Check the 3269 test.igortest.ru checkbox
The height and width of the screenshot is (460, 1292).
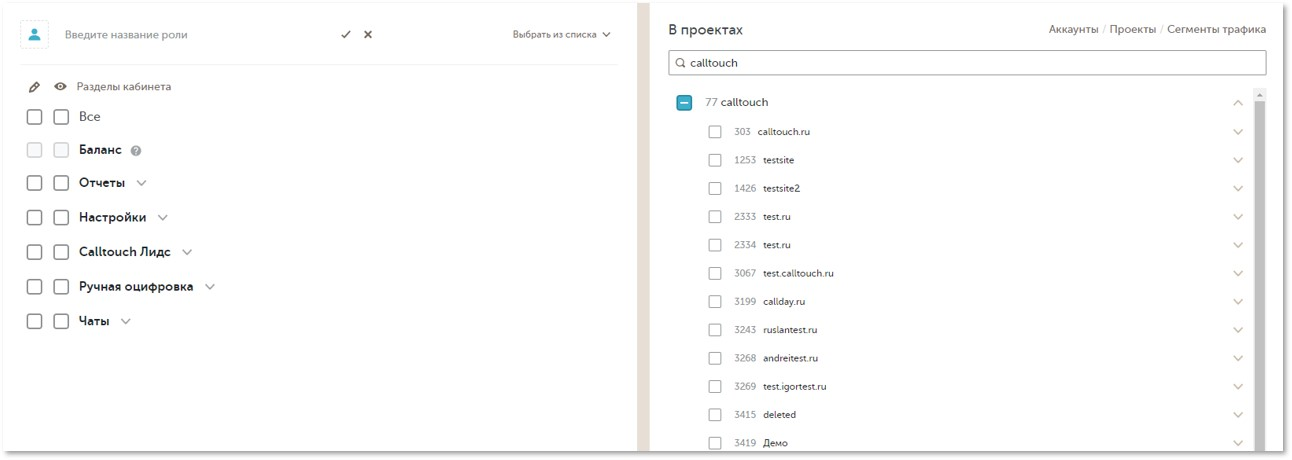click(x=715, y=386)
